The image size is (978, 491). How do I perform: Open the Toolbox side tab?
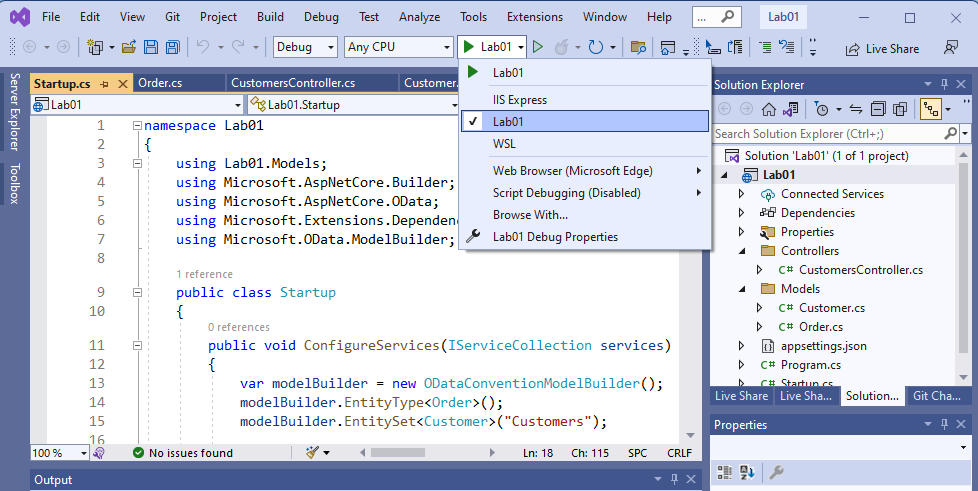(x=15, y=184)
